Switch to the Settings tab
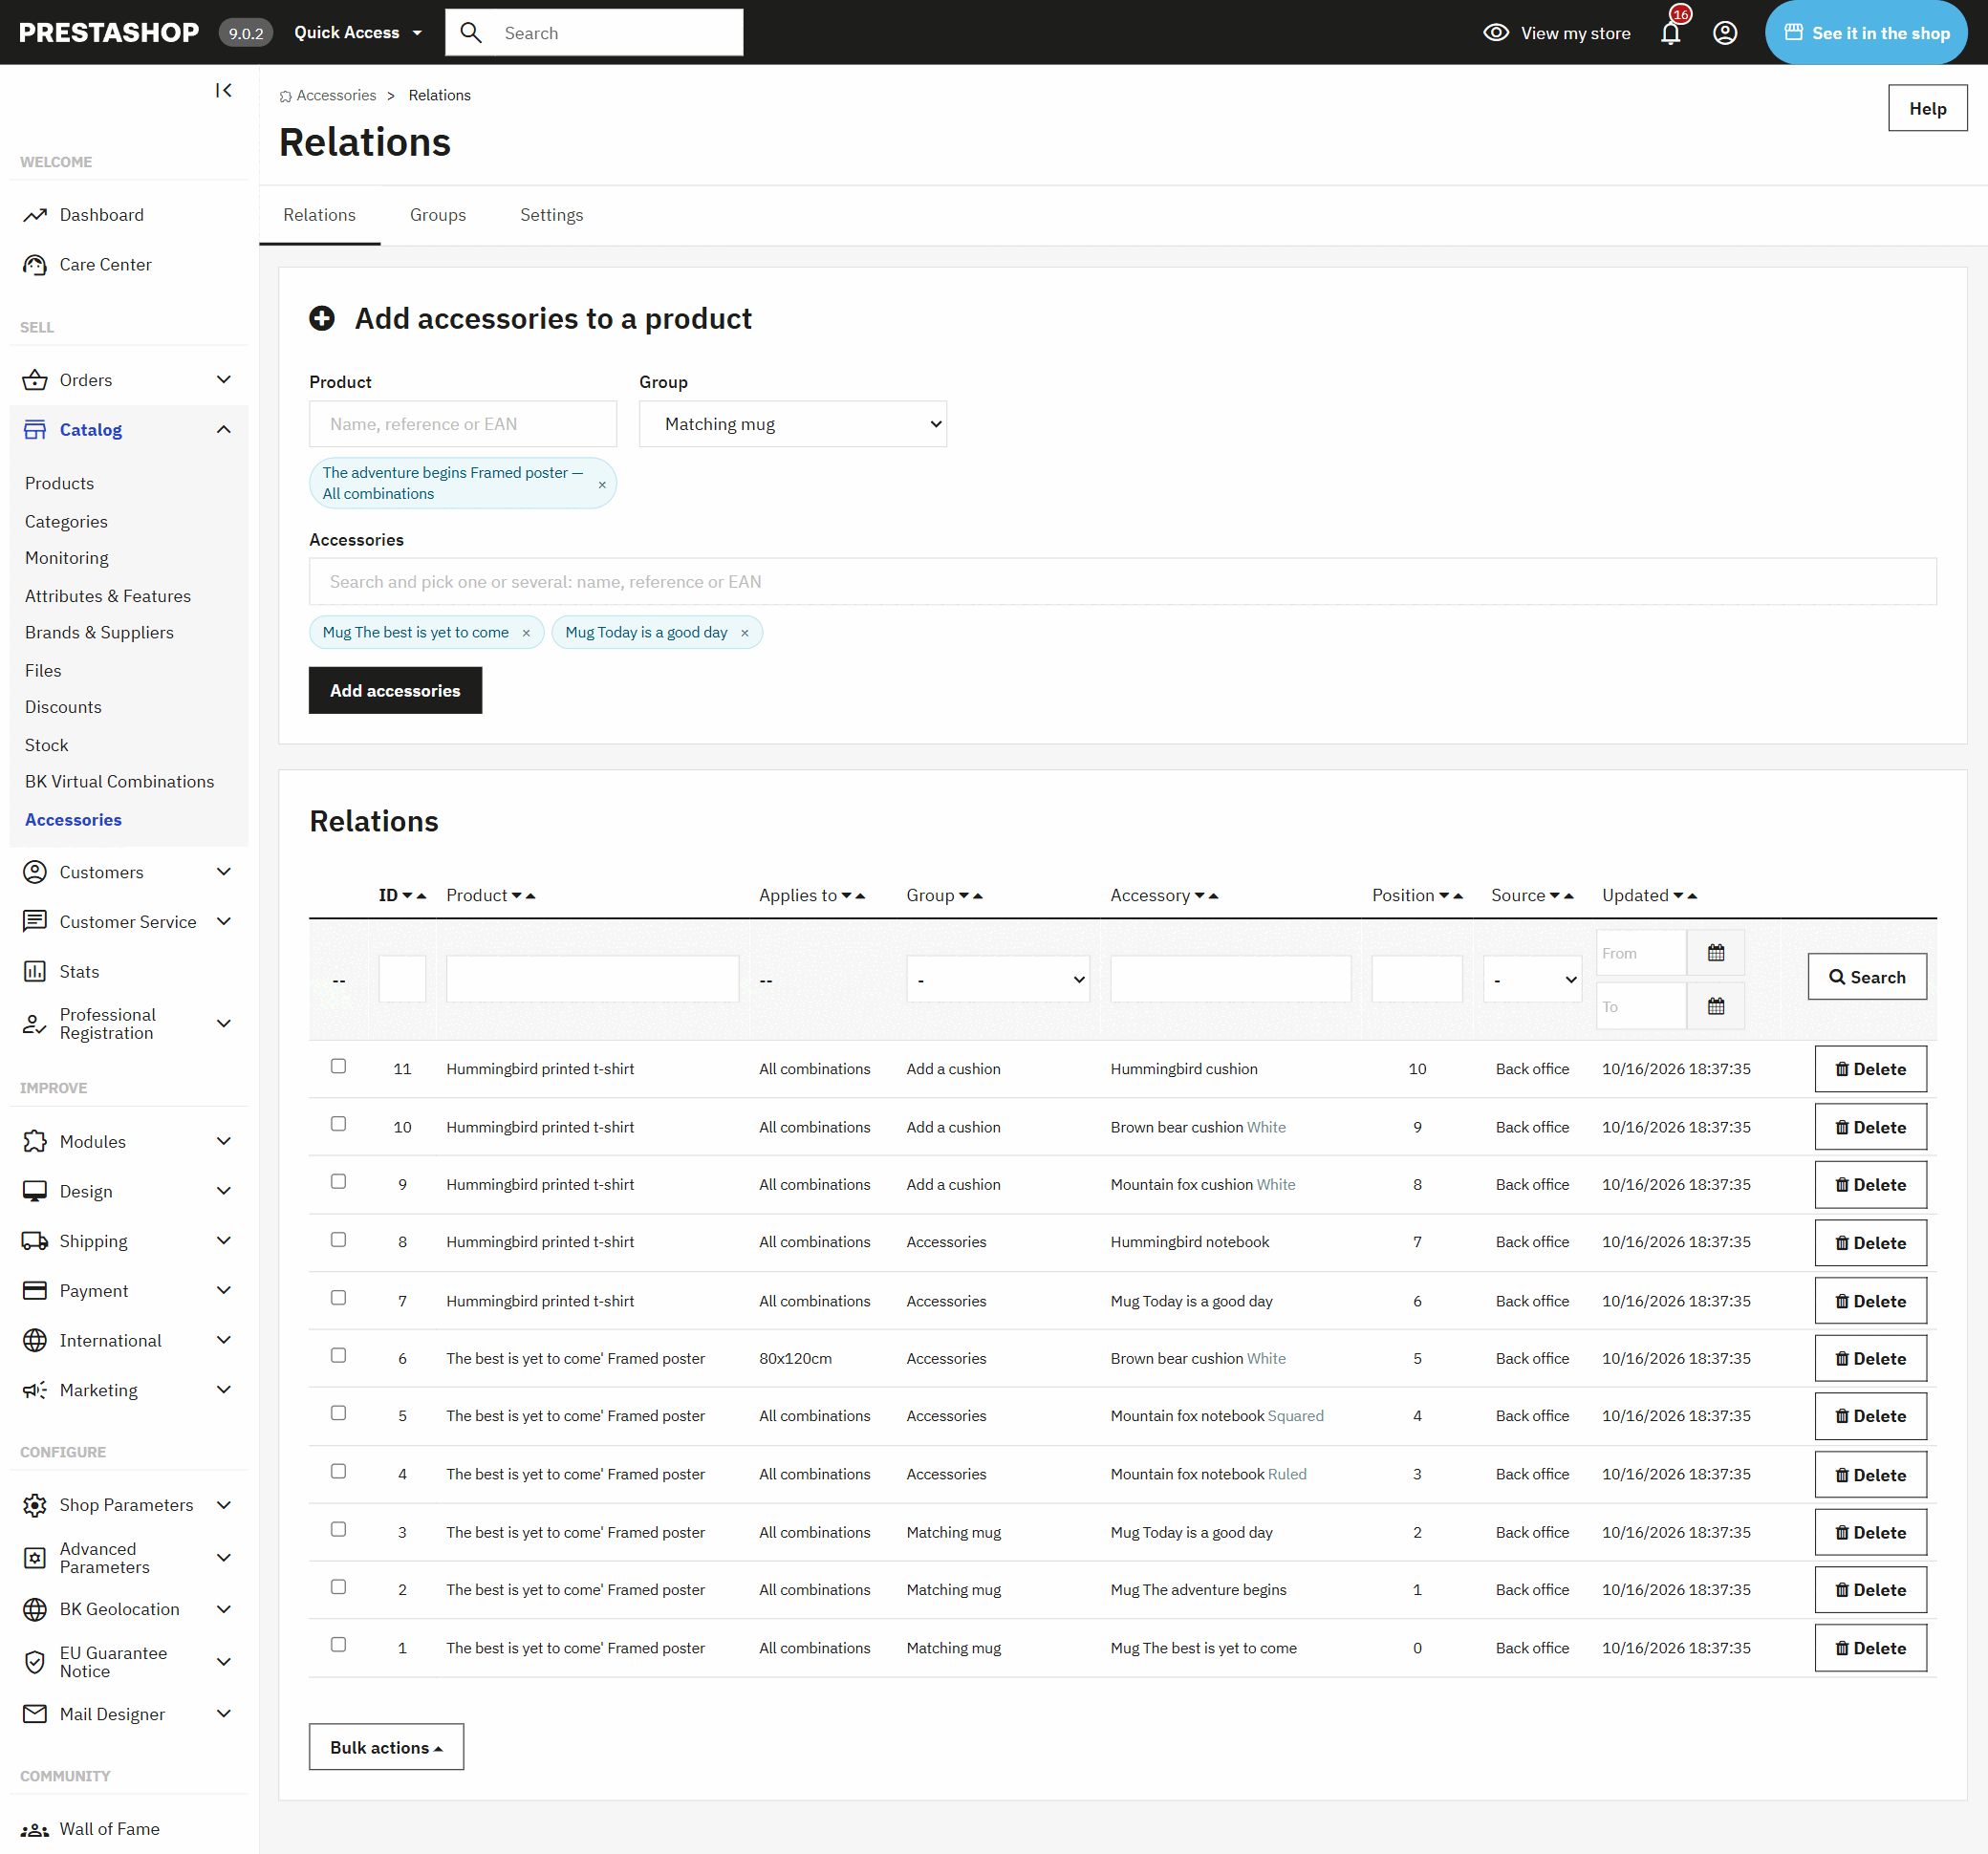The height and width of the screenshot is (1854, 1988). (x=551, y=215)
